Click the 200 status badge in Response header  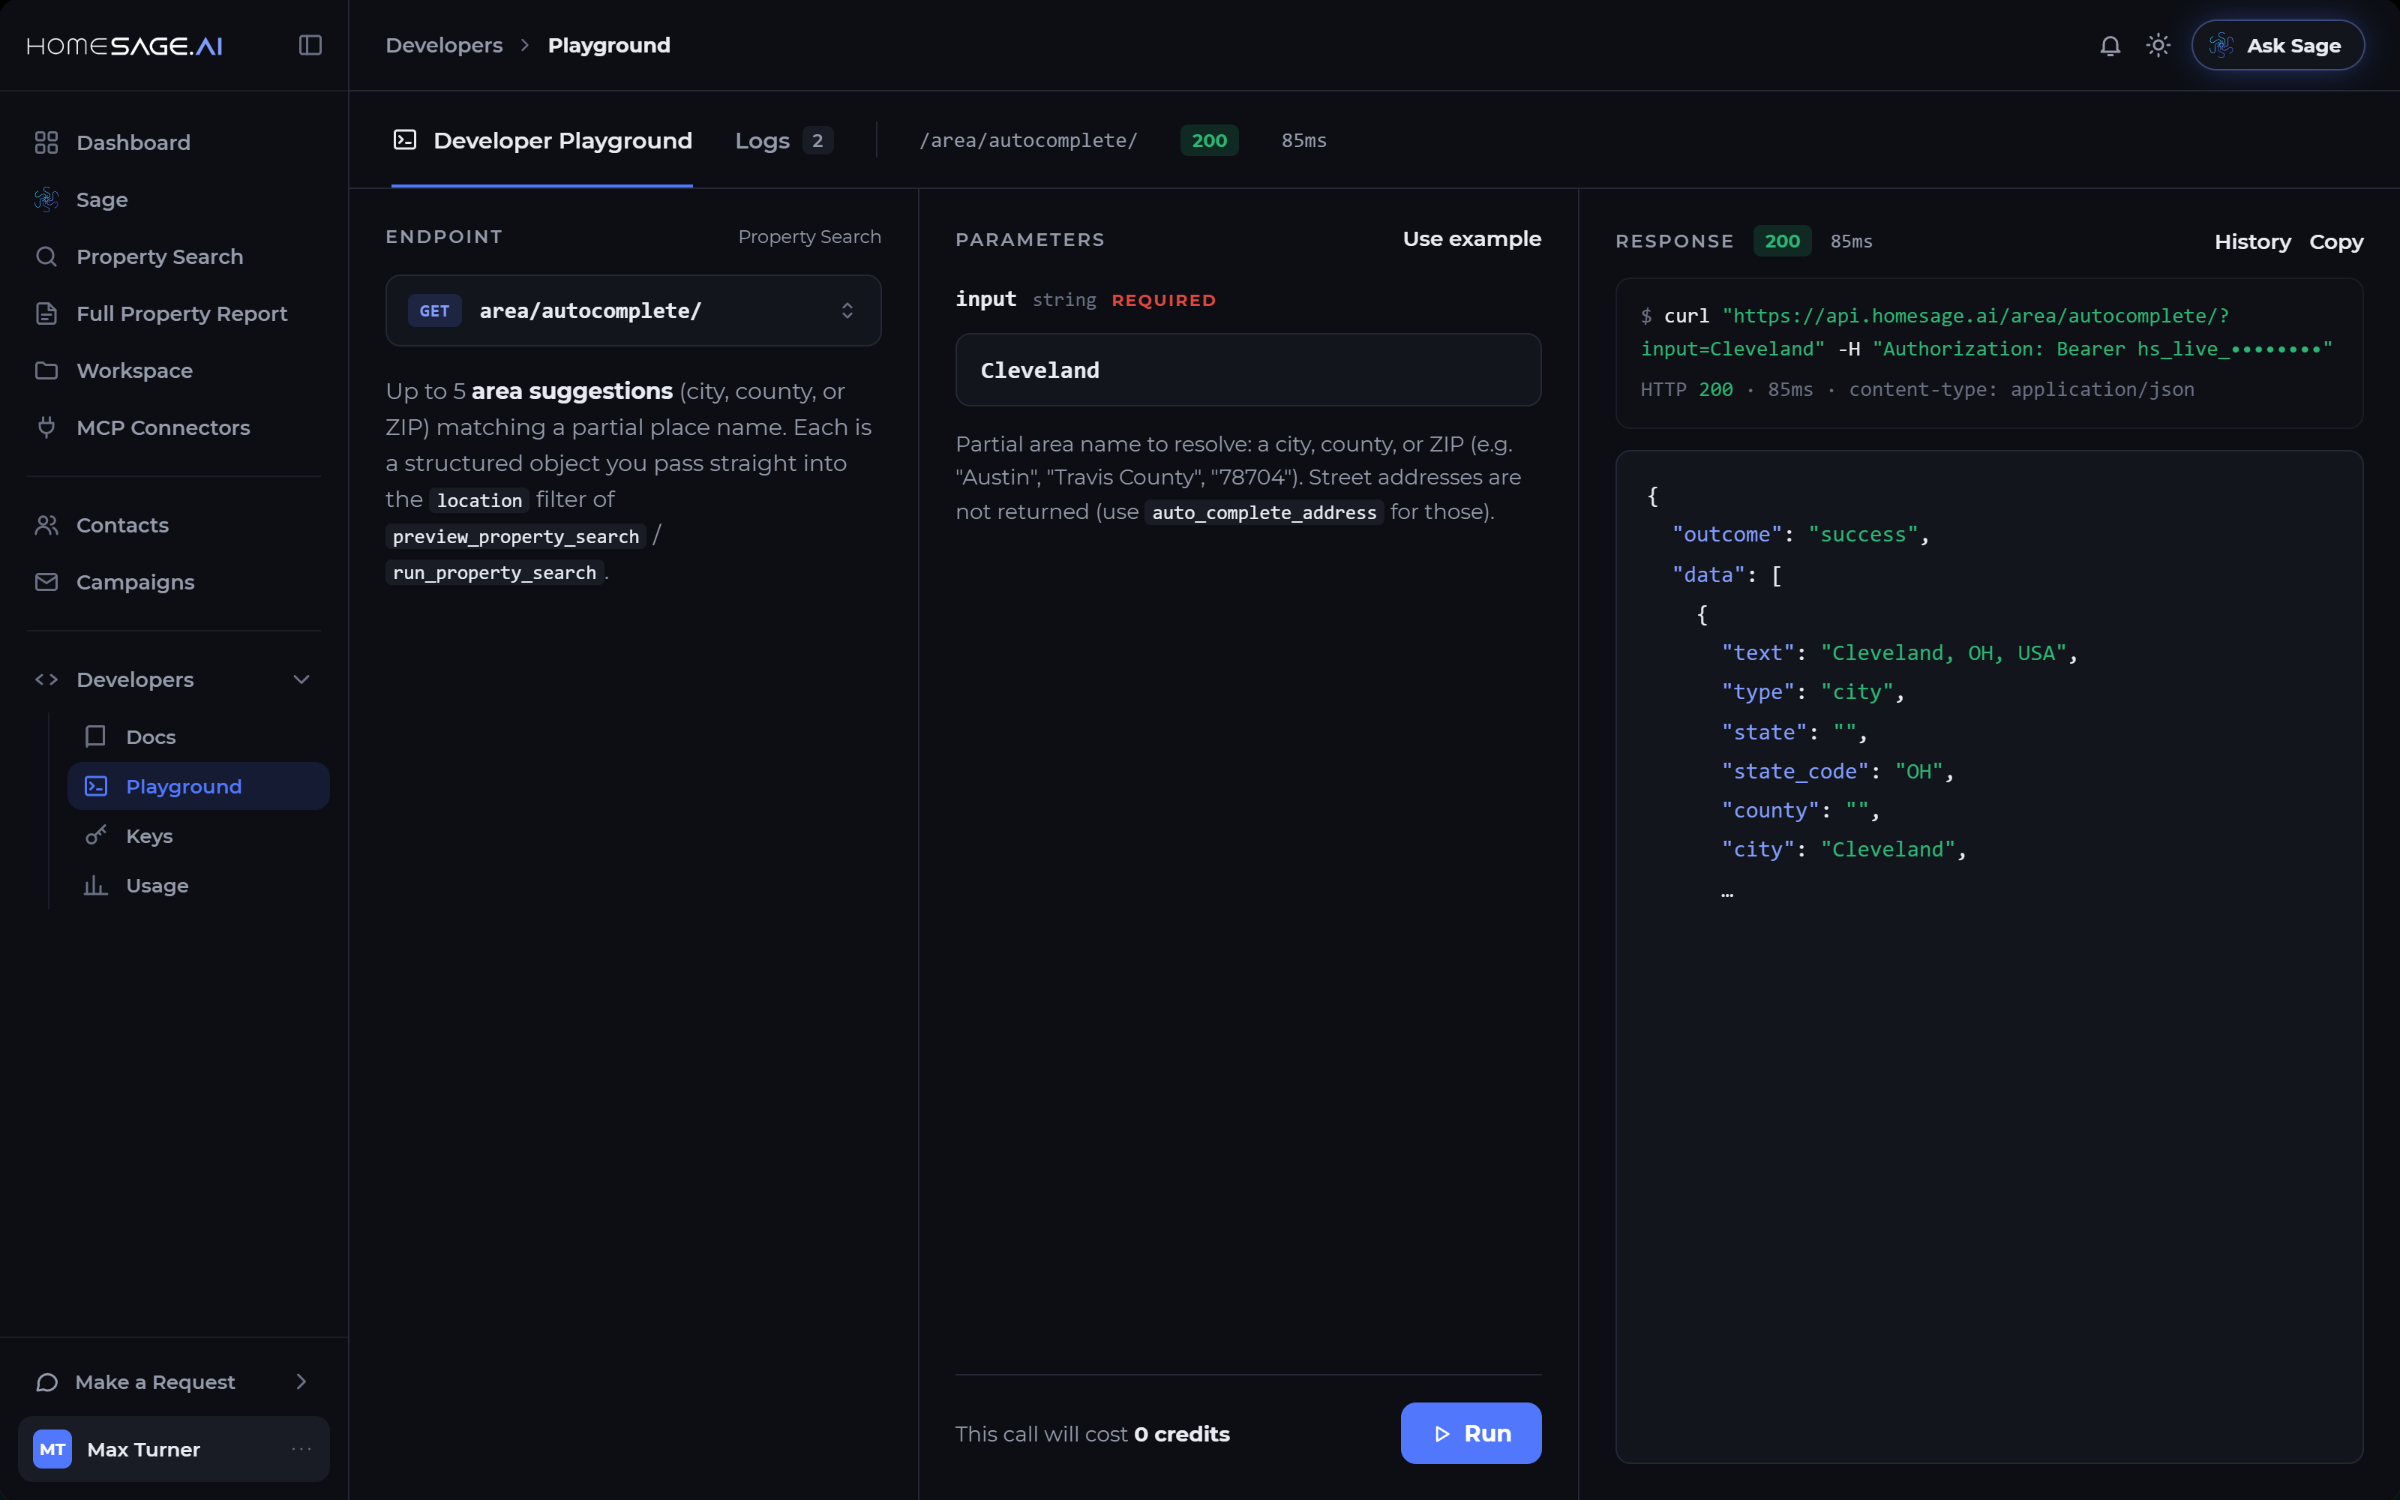[x=1782, y=241]
